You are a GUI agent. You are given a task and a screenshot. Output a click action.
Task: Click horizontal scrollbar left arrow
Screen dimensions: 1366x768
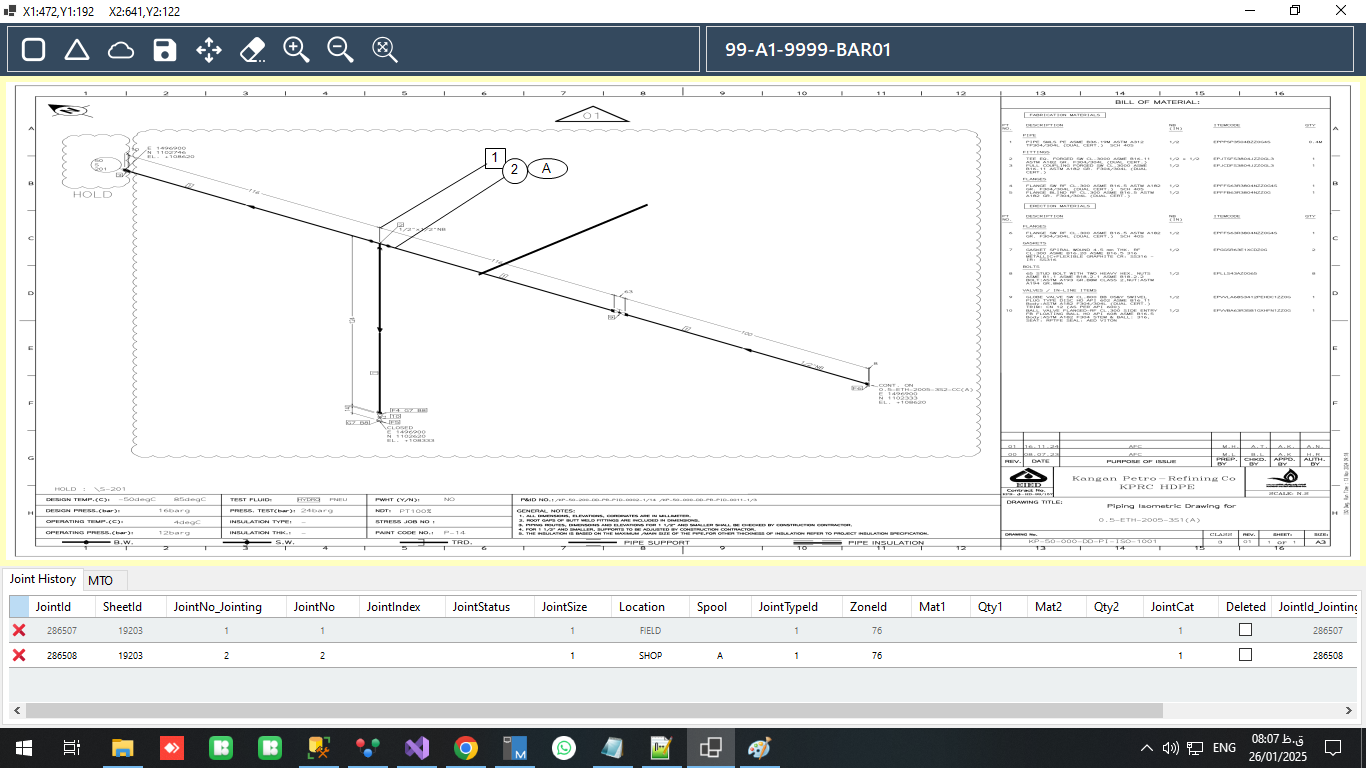coord(17,710)
